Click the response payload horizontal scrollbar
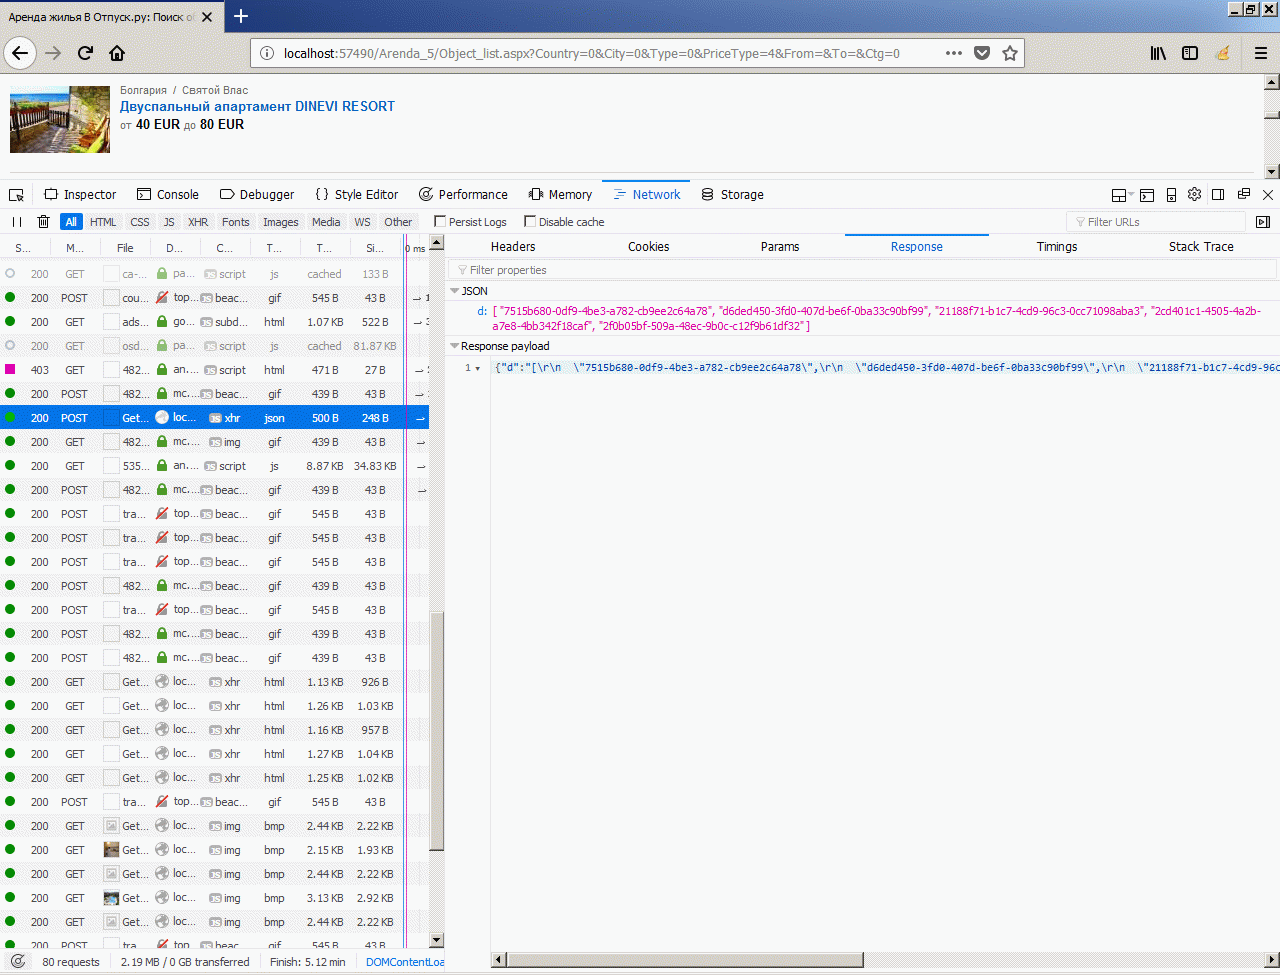This screenshot has height=975, width=1280. (685, 961)
